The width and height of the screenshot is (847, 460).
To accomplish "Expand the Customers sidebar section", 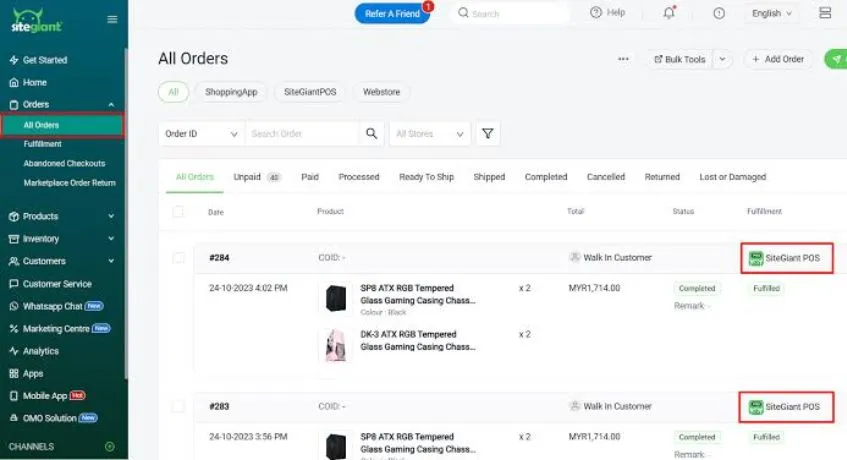I will click(111, 261).
